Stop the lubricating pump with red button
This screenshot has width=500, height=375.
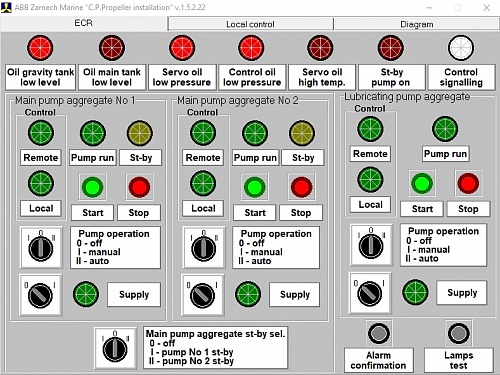click(468, 183)
